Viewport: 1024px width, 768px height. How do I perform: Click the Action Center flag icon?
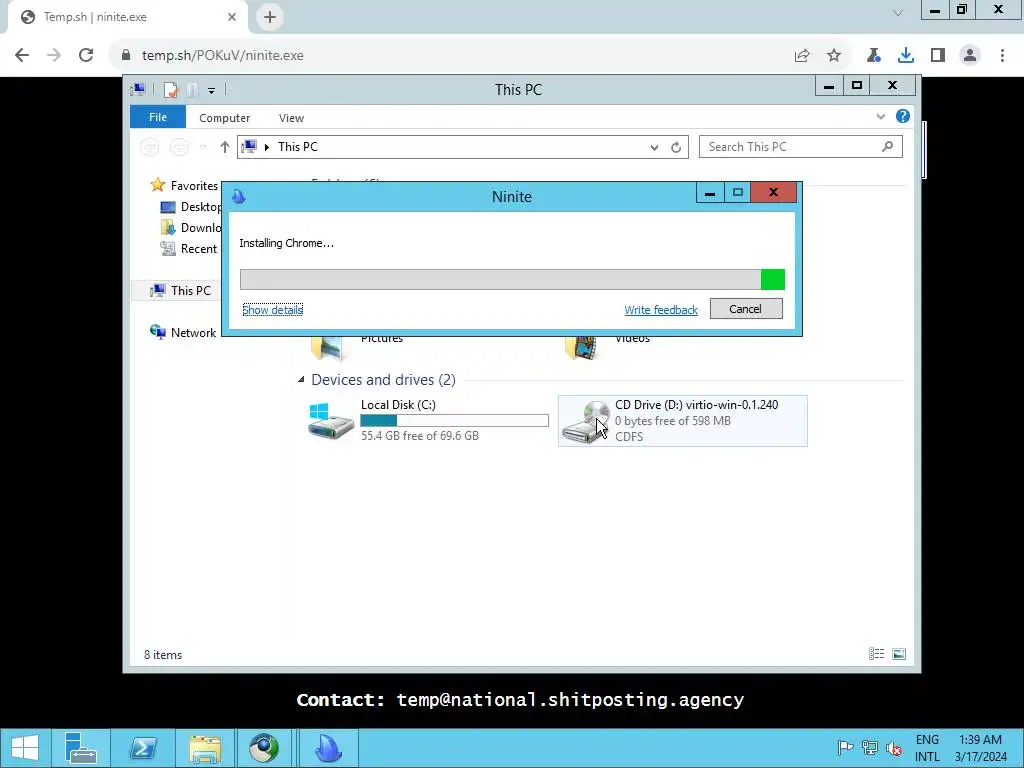point(845,747)
